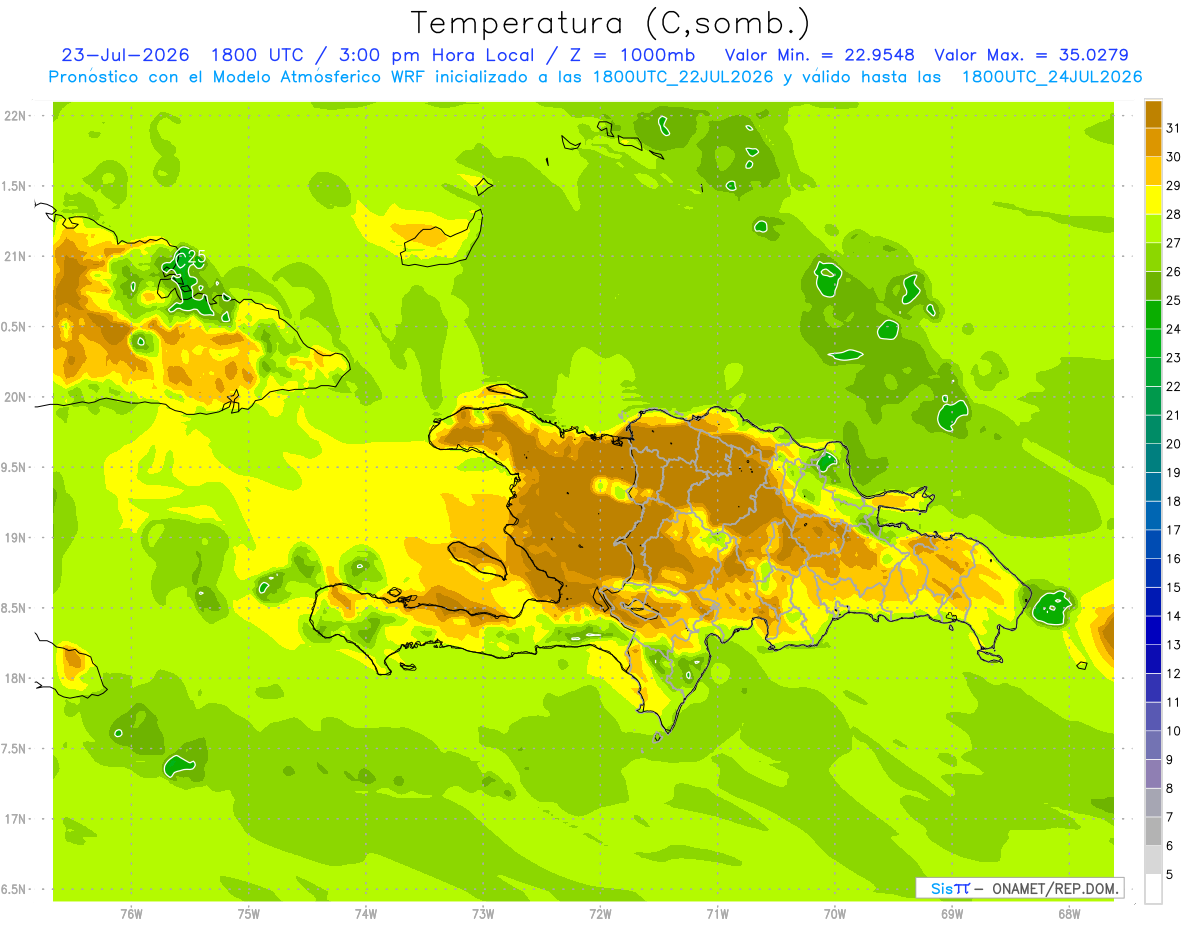Click the "71W" longitude label
This screenshot has width=1200, height=927.
coord(717,913)
